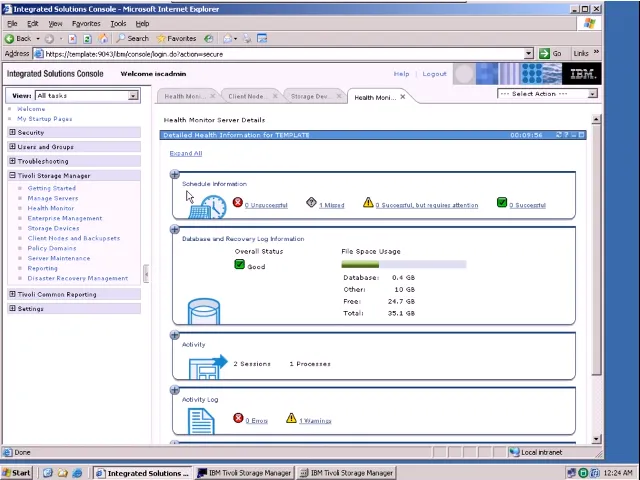This screenshot has width=640, height=480.
Task: Expand the Security section
Action: pyautogui.click(x=12, y=132)
